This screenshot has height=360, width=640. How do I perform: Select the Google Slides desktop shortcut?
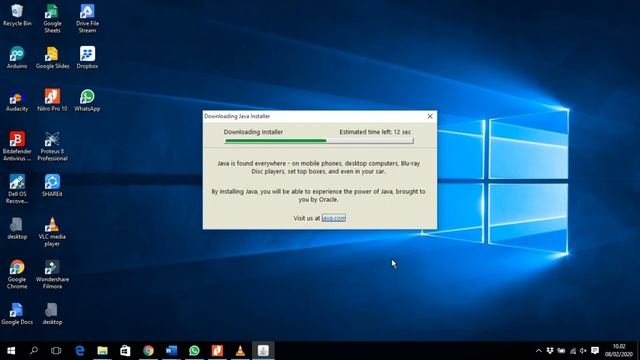[x=52, y=58]
